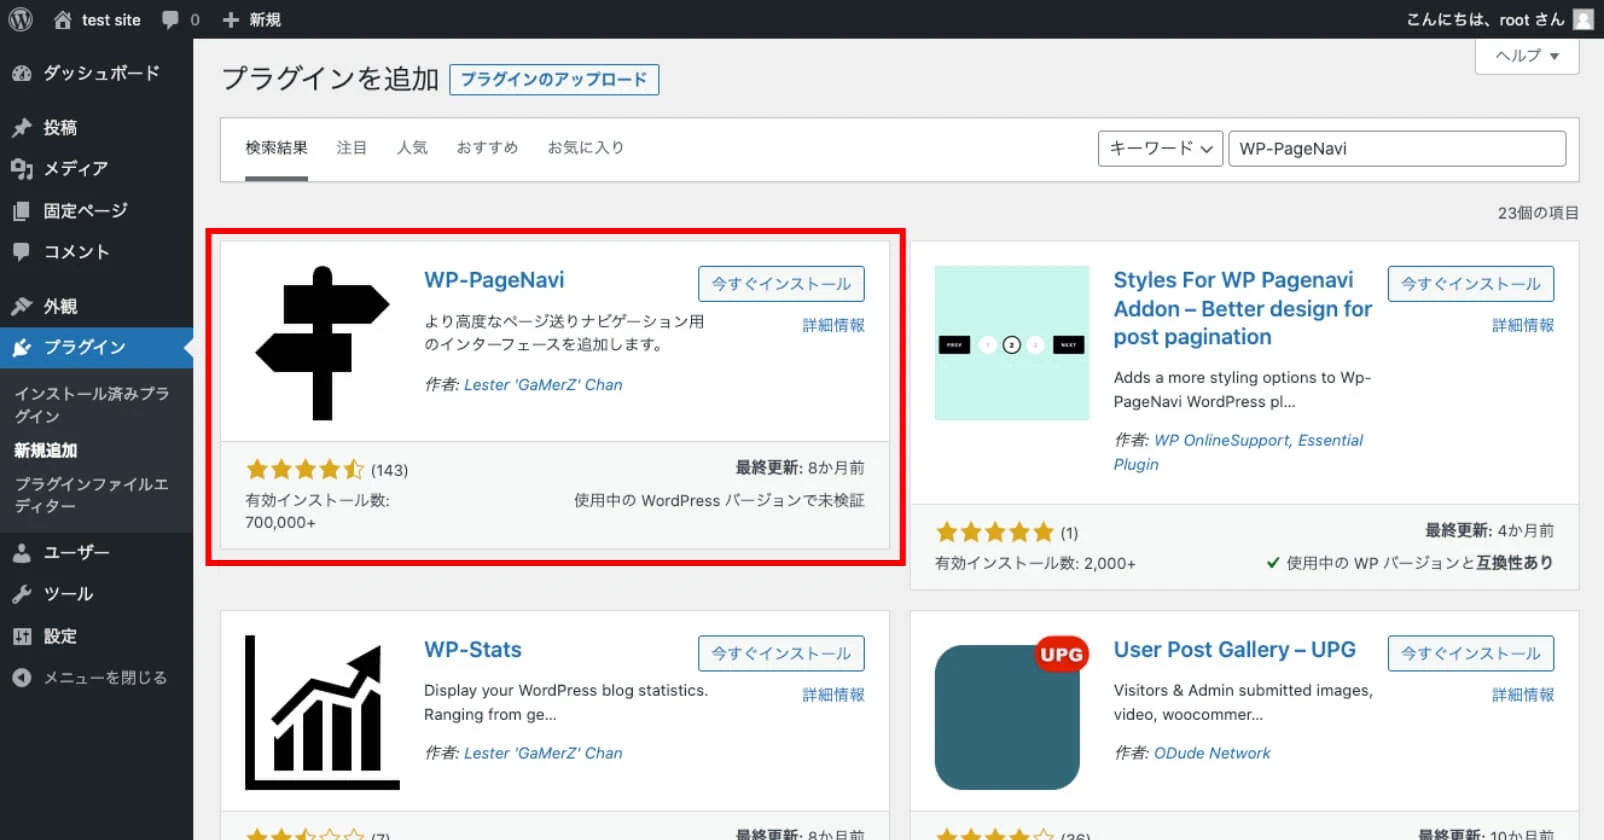
Task: Install User Post Gallery – UPG
Action: click(1471, 654)
